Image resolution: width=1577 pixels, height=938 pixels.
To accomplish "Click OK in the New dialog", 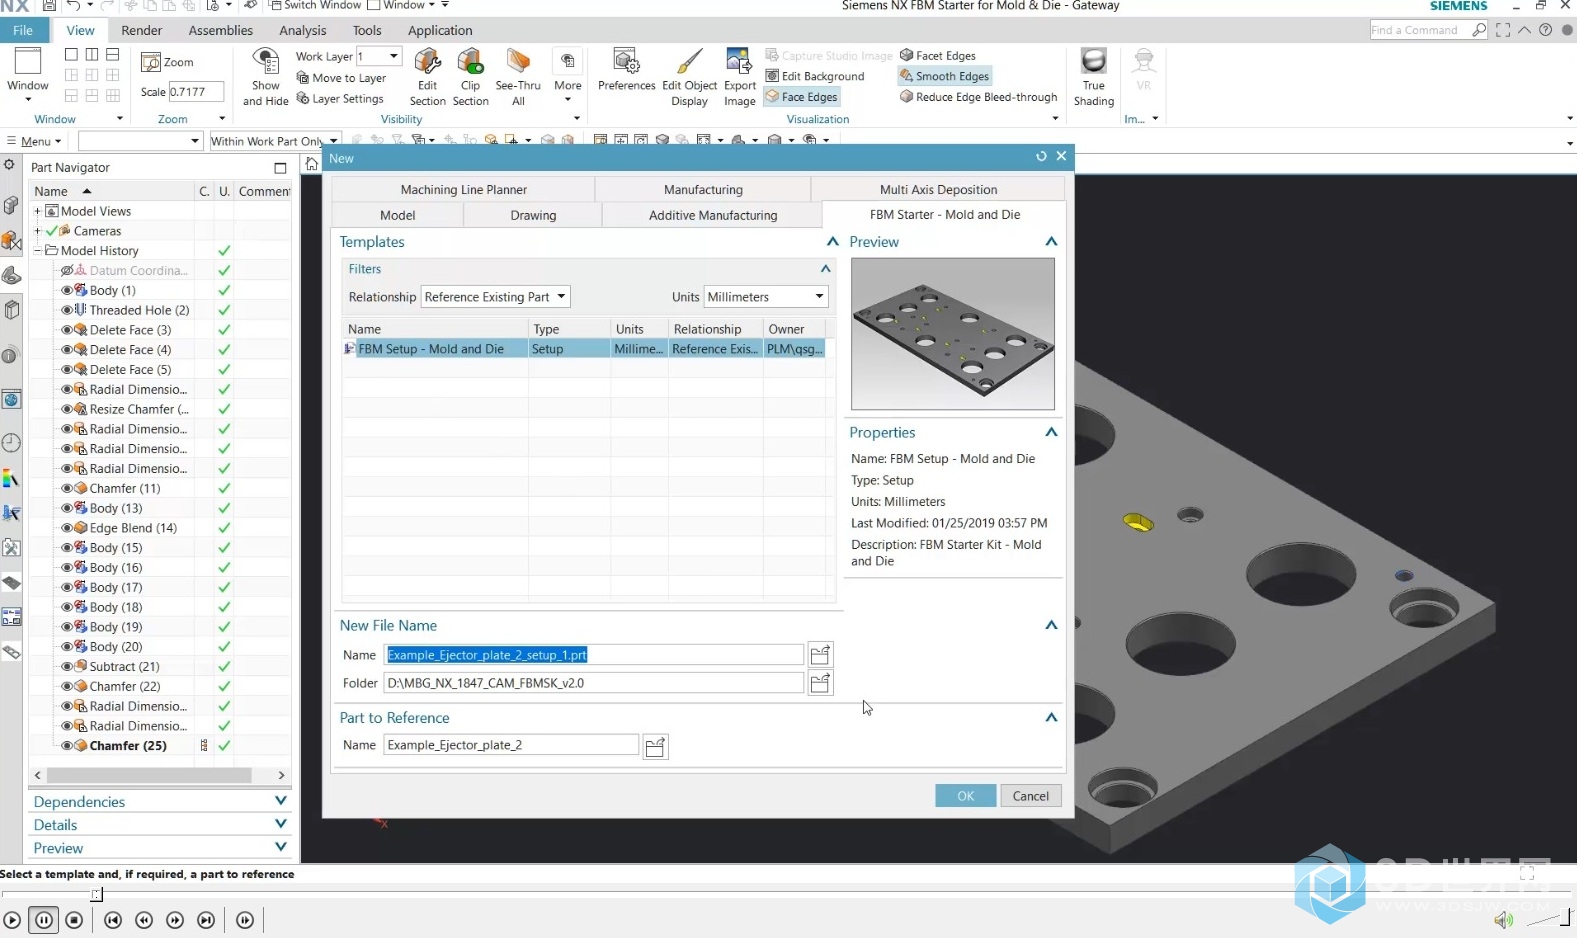I will (965, 796).
